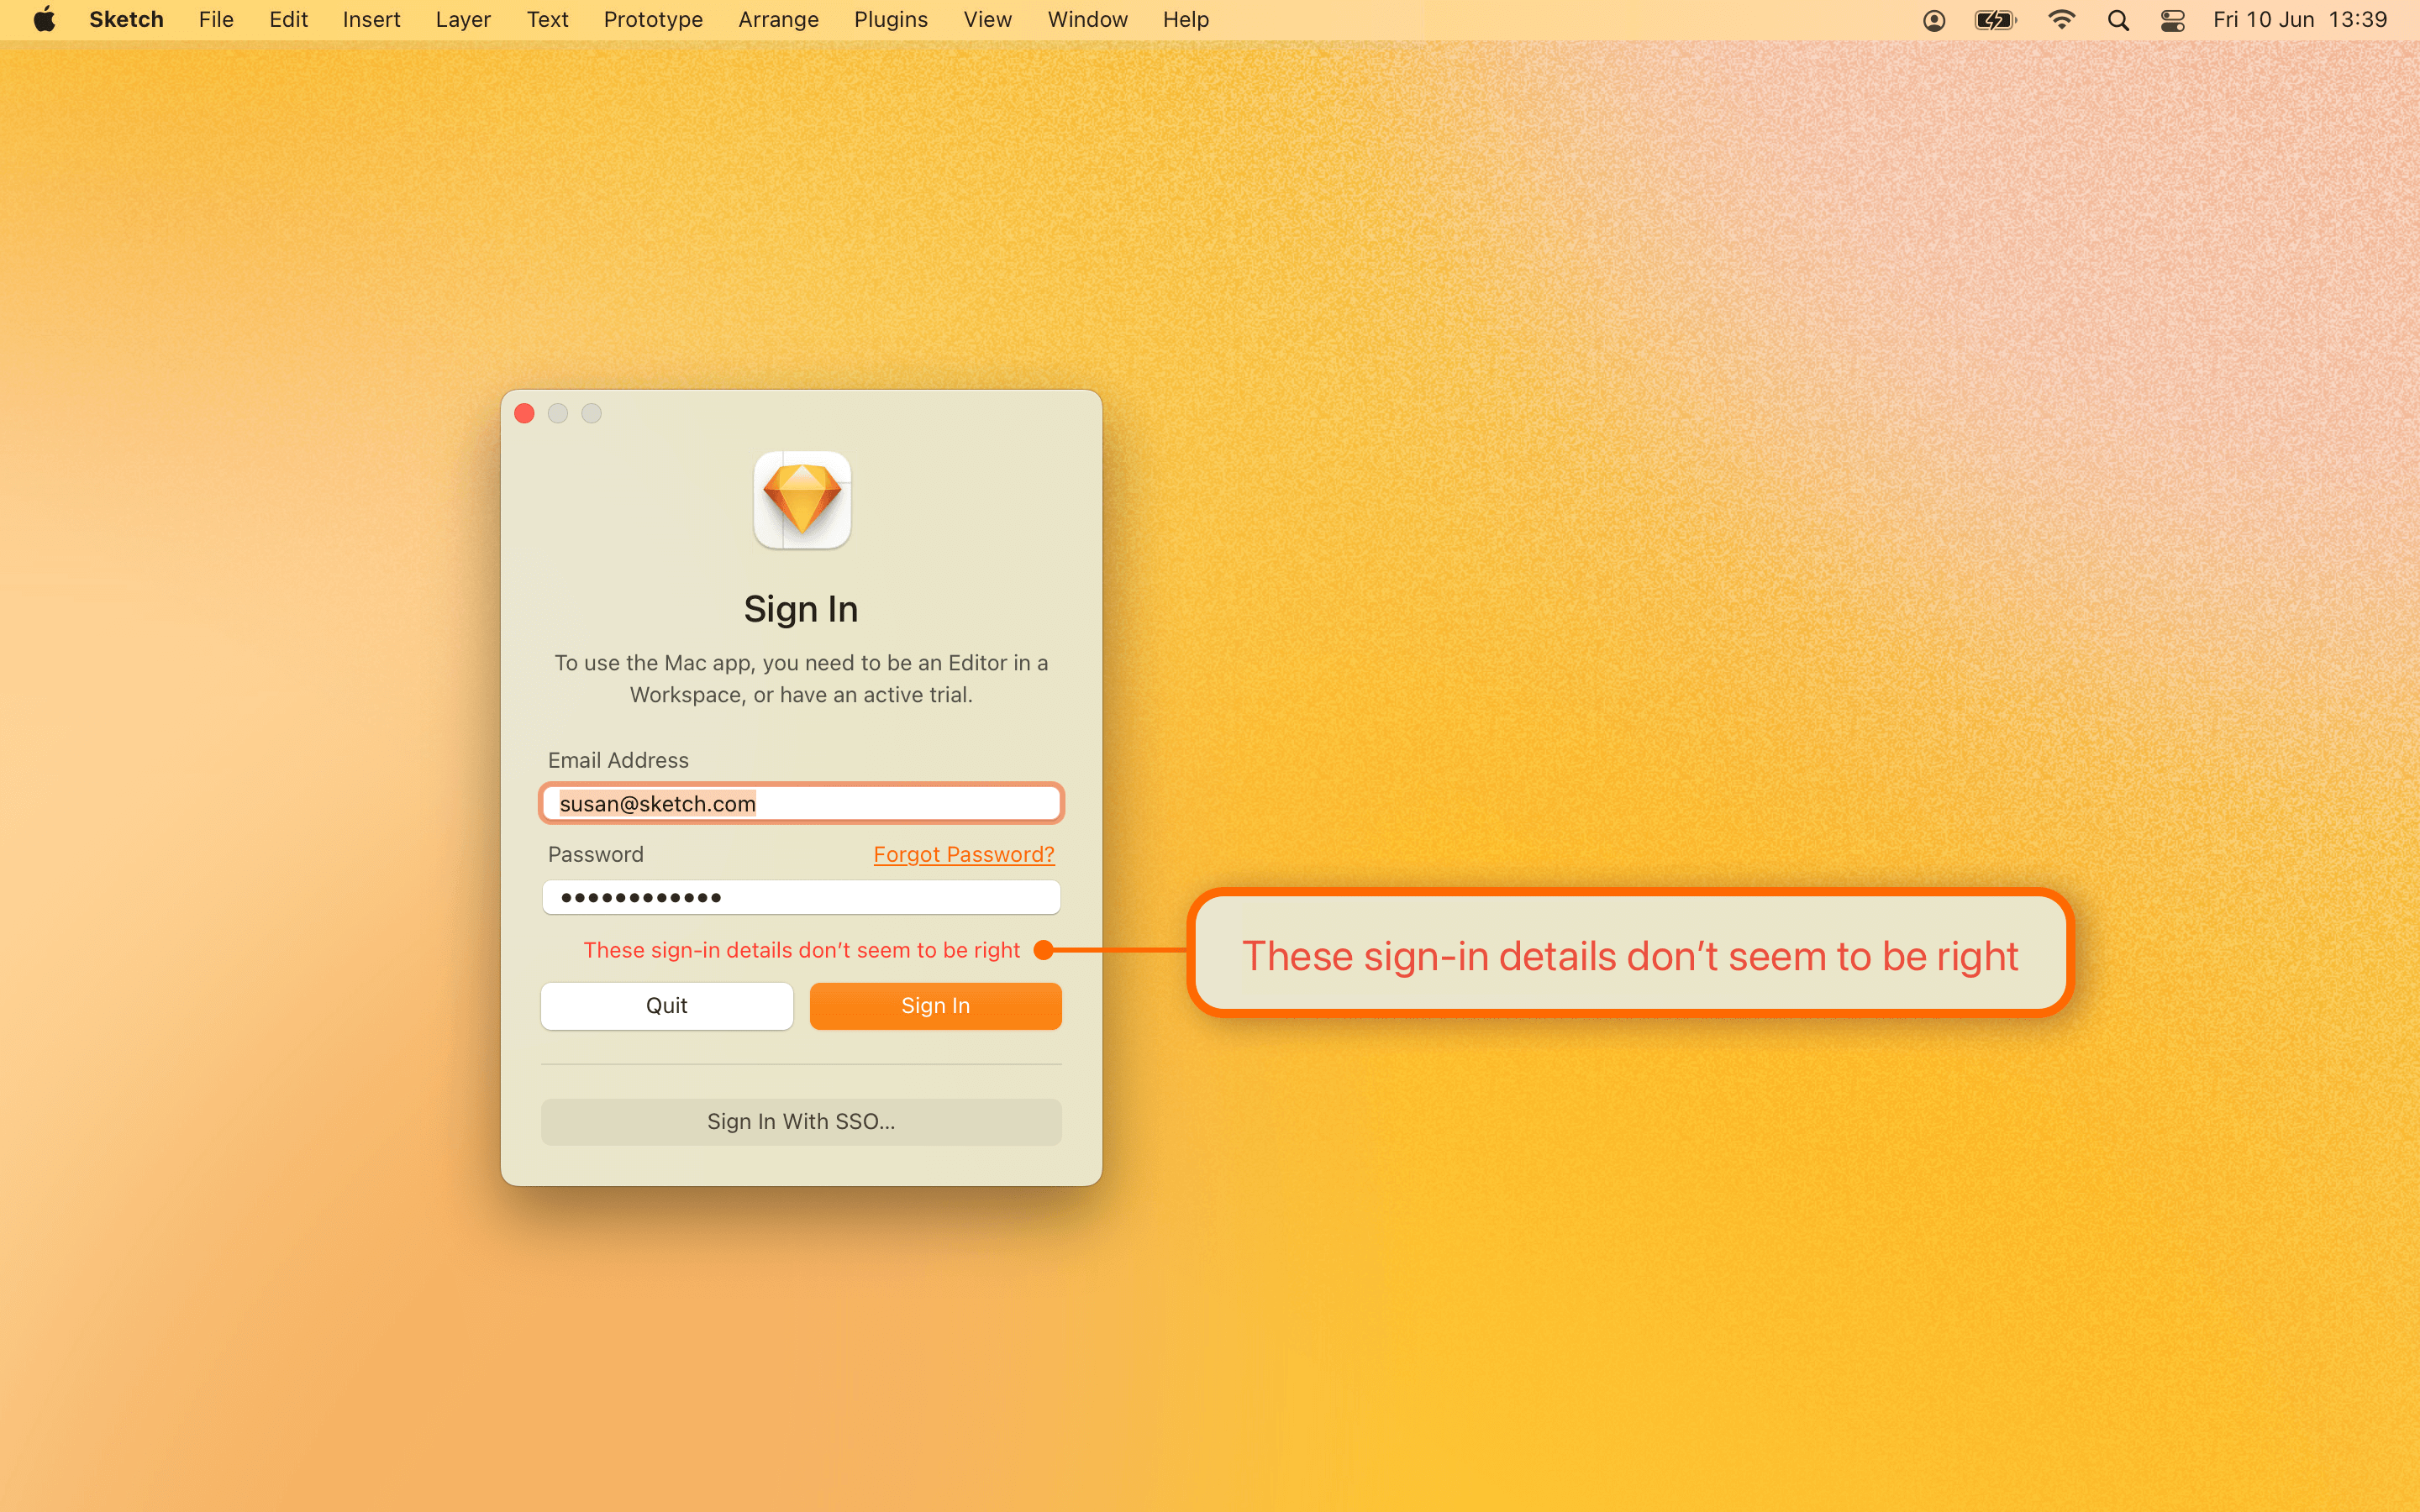Select Sign In With SSO

click(x=801, y=1121)
